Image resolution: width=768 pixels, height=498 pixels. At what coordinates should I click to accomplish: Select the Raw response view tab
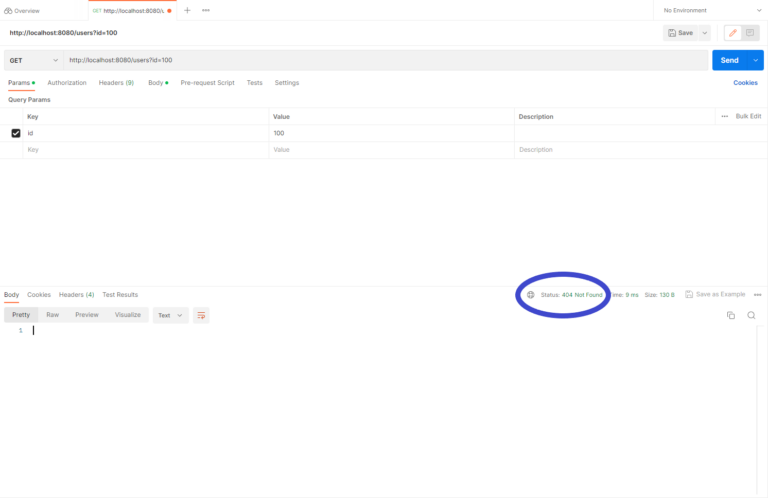coord(52,315)
